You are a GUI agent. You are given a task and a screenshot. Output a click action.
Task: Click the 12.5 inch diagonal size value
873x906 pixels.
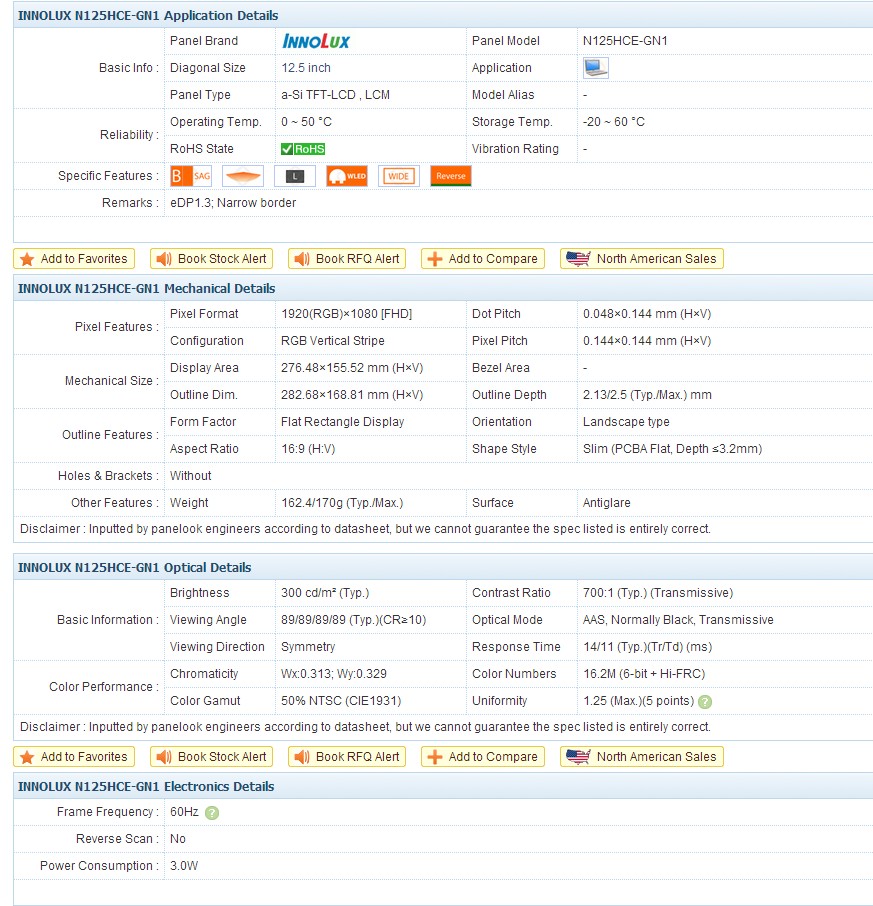click(306, 68)
